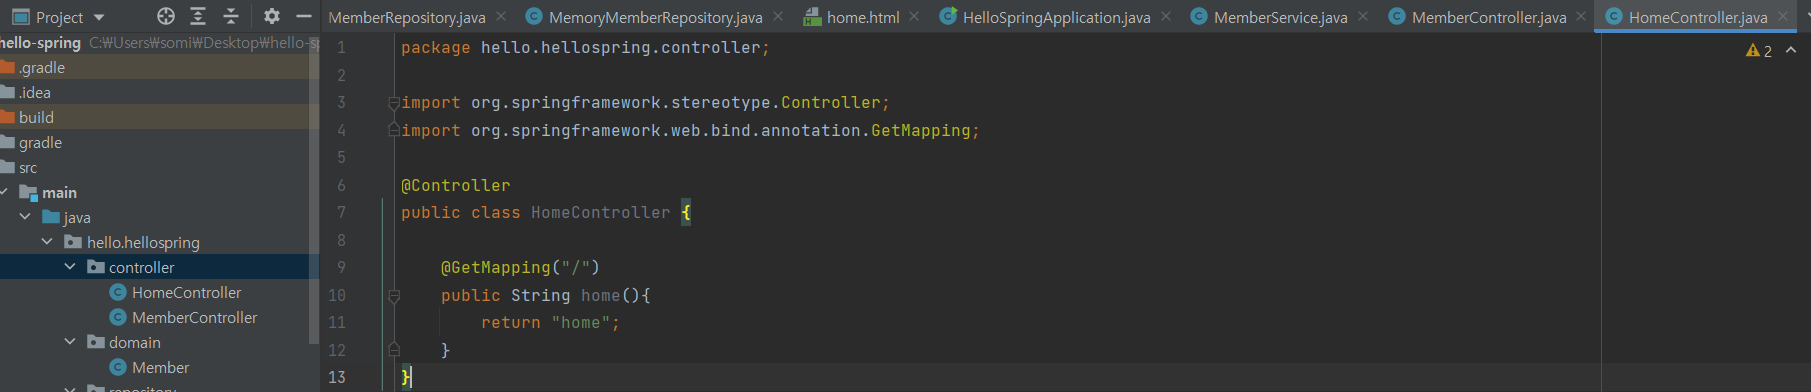Open the warnings indicator showing 2
Image resolution: width=1811 pixels, height=392 pixels.
pos(1759,50)
